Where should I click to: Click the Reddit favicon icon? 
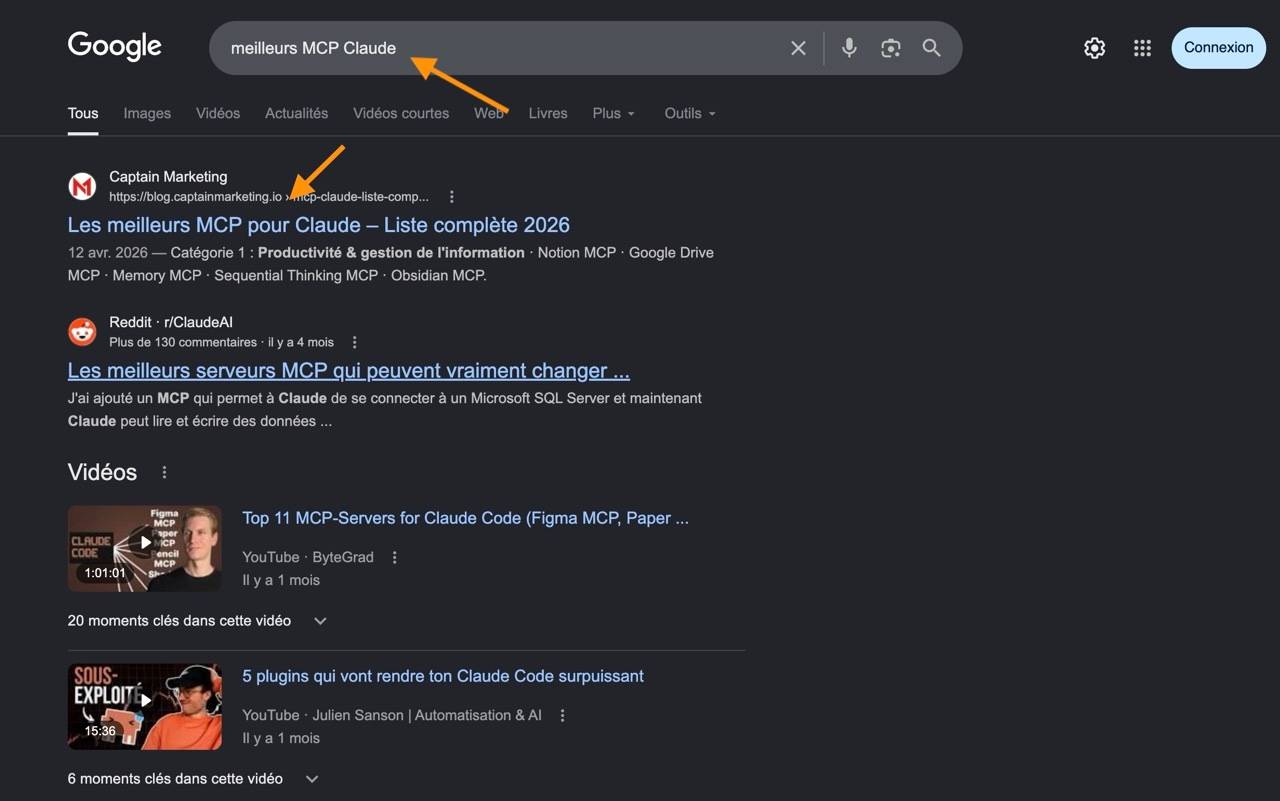(x=82, y=331)
